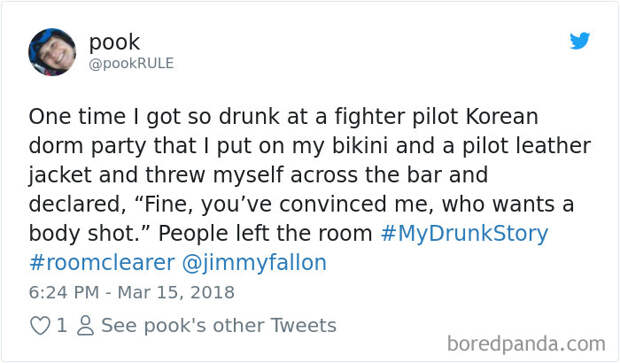Open the #MyDrunkStory hashtag

pyautogui.click(x=464, y=233)
